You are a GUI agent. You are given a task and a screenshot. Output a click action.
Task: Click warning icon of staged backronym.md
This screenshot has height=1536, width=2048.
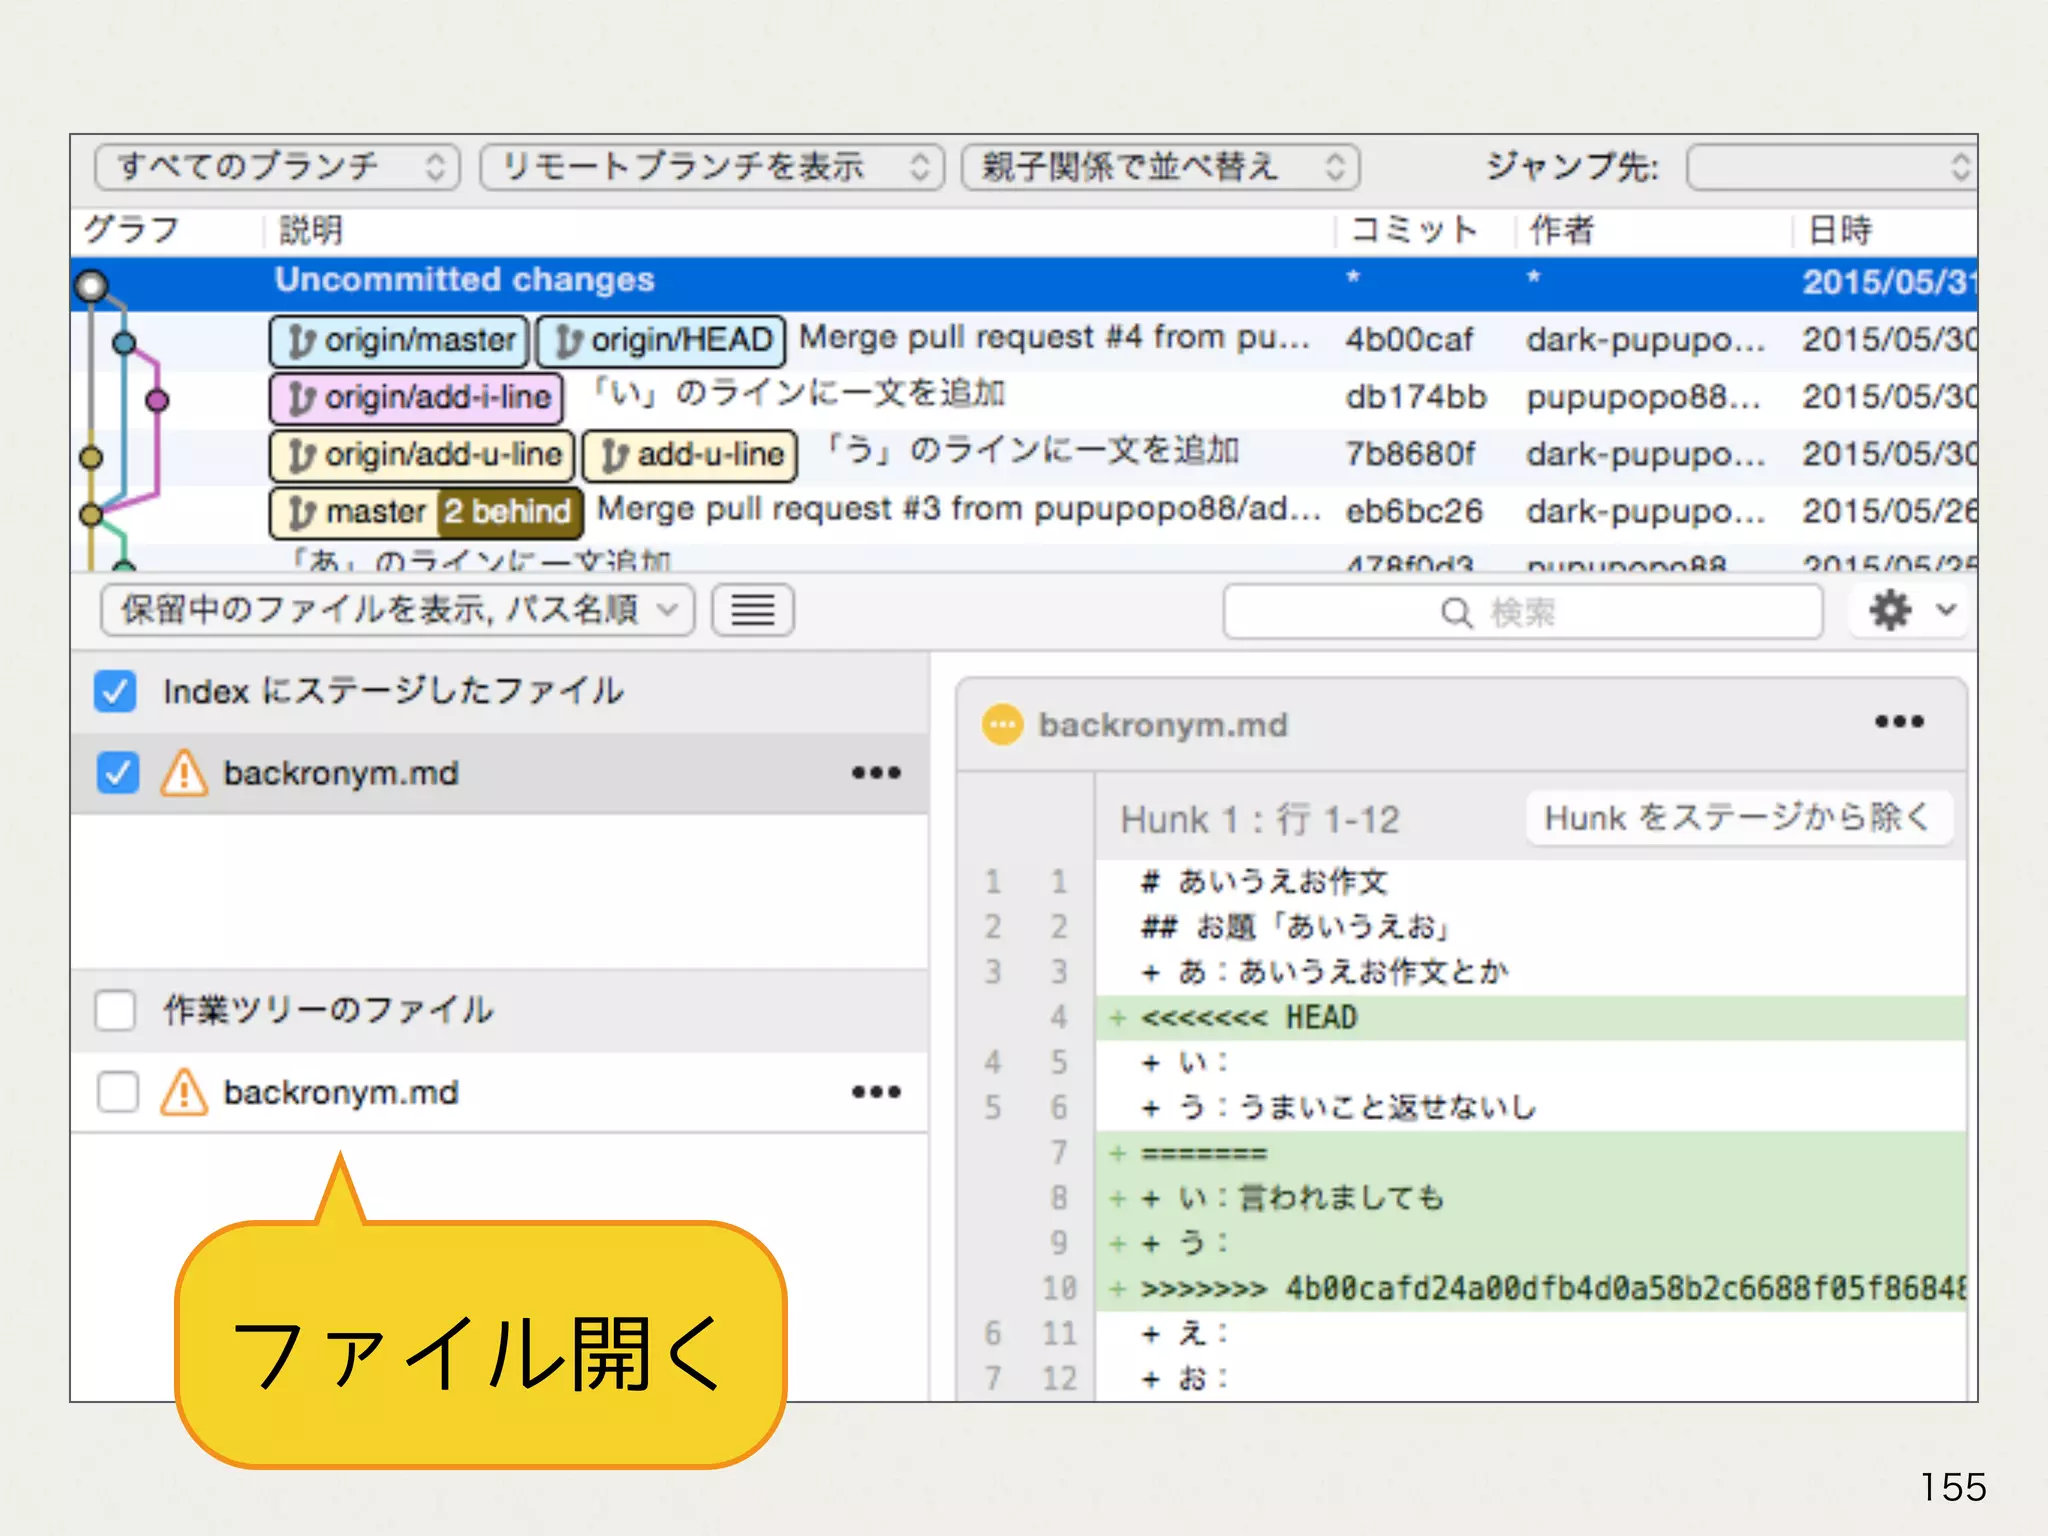tap(184, 773)
